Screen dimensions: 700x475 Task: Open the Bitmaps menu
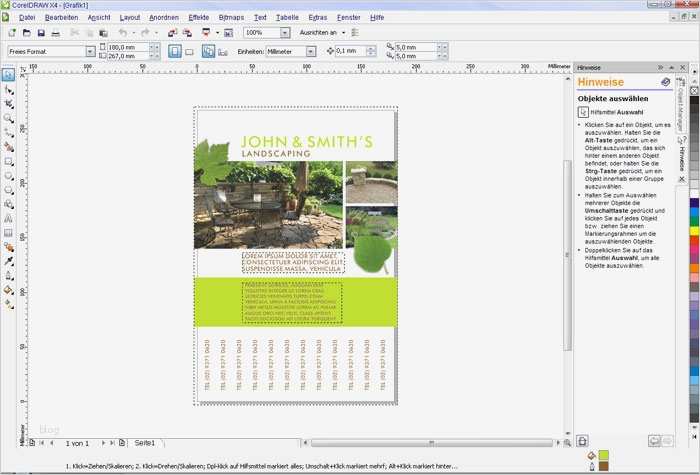click(230, 17)
